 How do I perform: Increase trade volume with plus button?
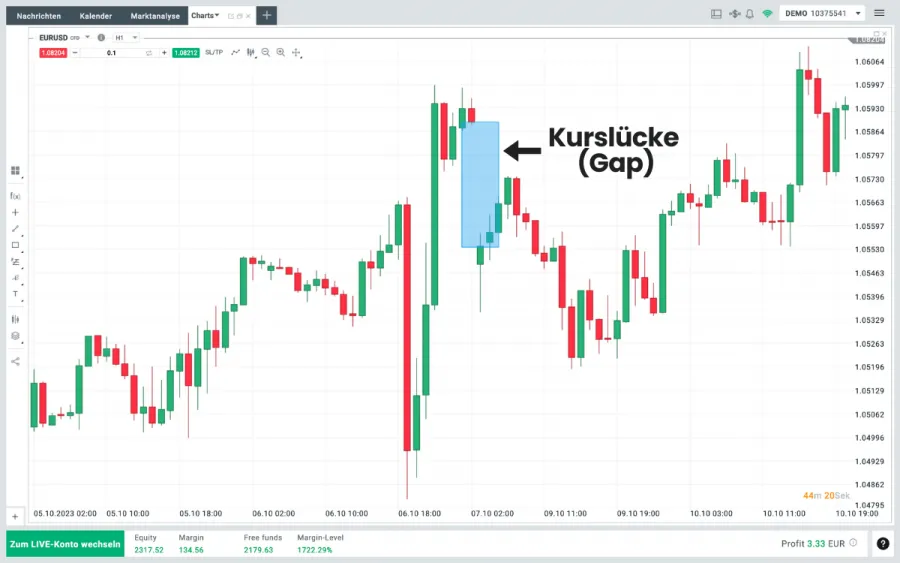(164, 53)
